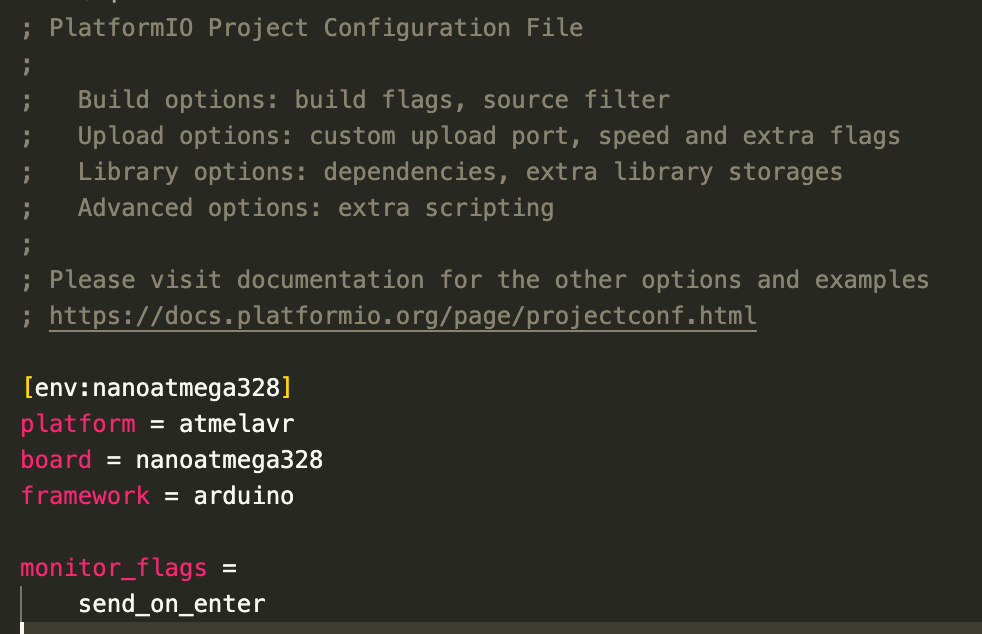Viewport: 982px width, 634px height.
Task: Click the Advanced options comment line
Action: (x=316, y=208)
